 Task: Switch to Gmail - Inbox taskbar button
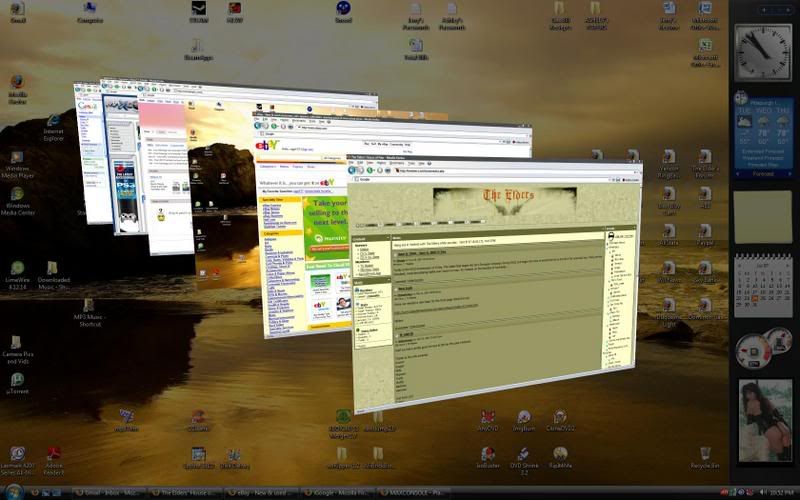pos(107,493)
